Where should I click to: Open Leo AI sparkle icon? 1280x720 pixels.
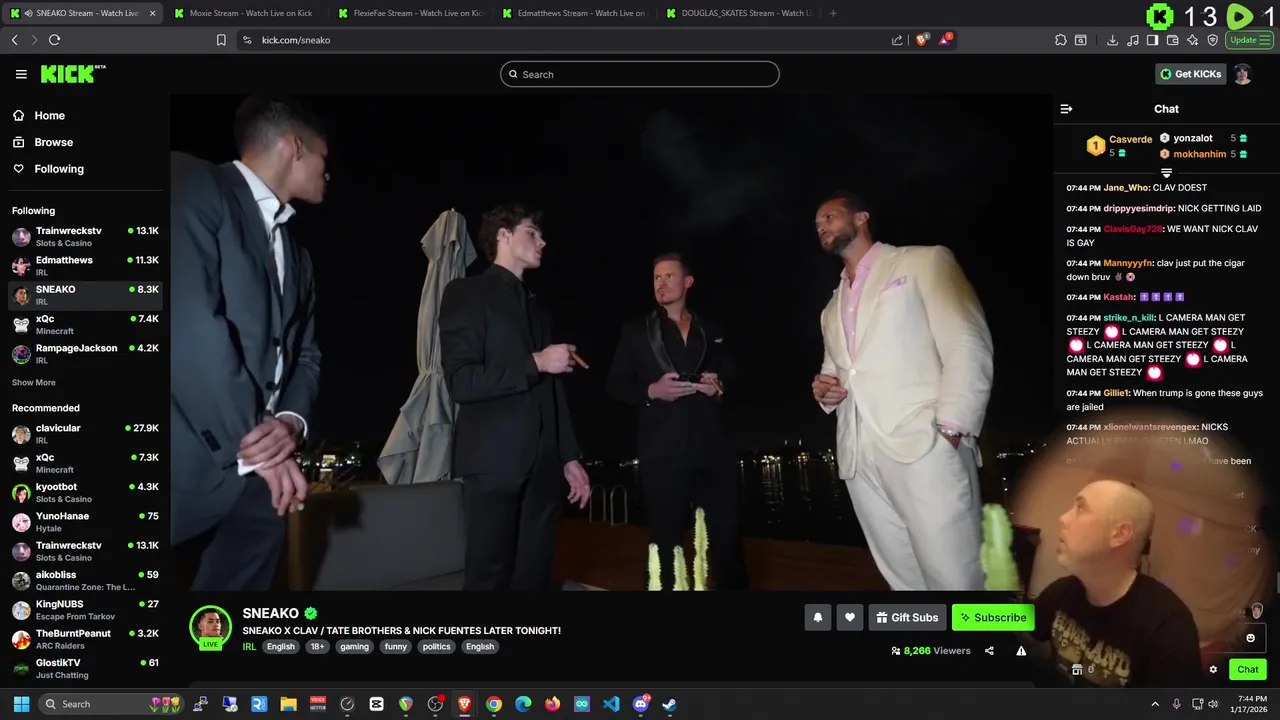pos(1192,40)
